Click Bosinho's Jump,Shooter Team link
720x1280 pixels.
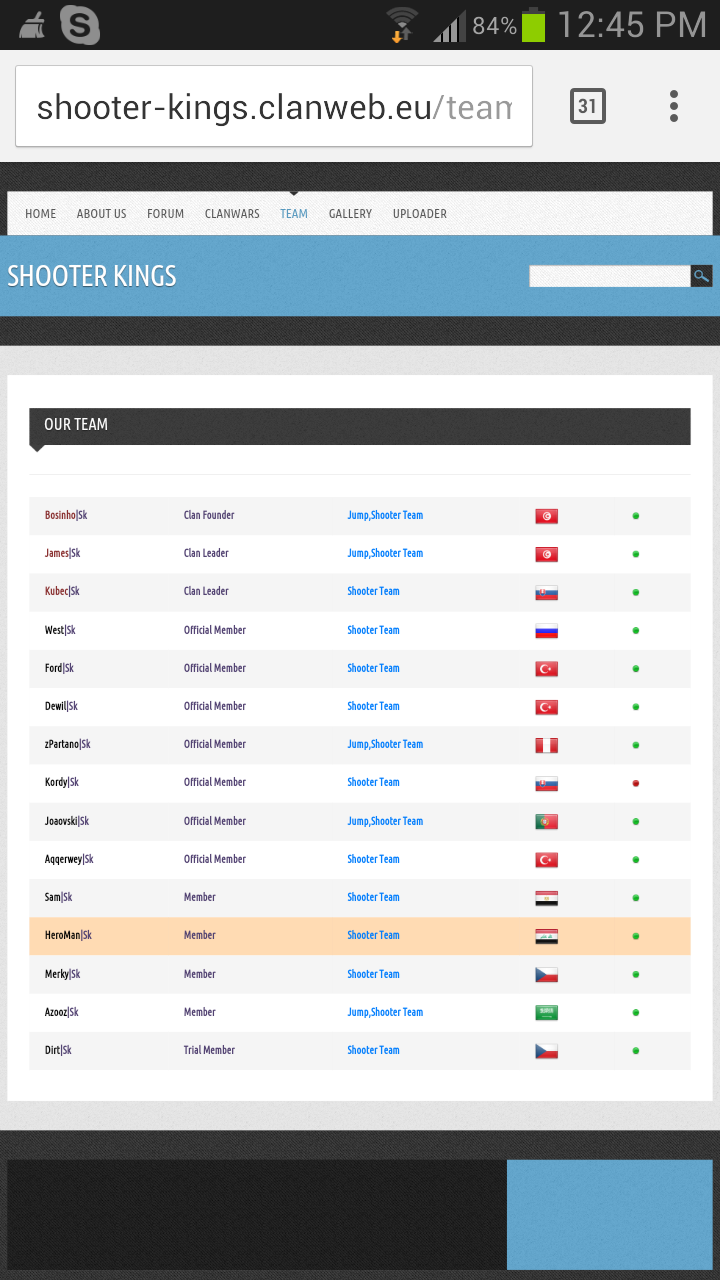click(385, 515)
